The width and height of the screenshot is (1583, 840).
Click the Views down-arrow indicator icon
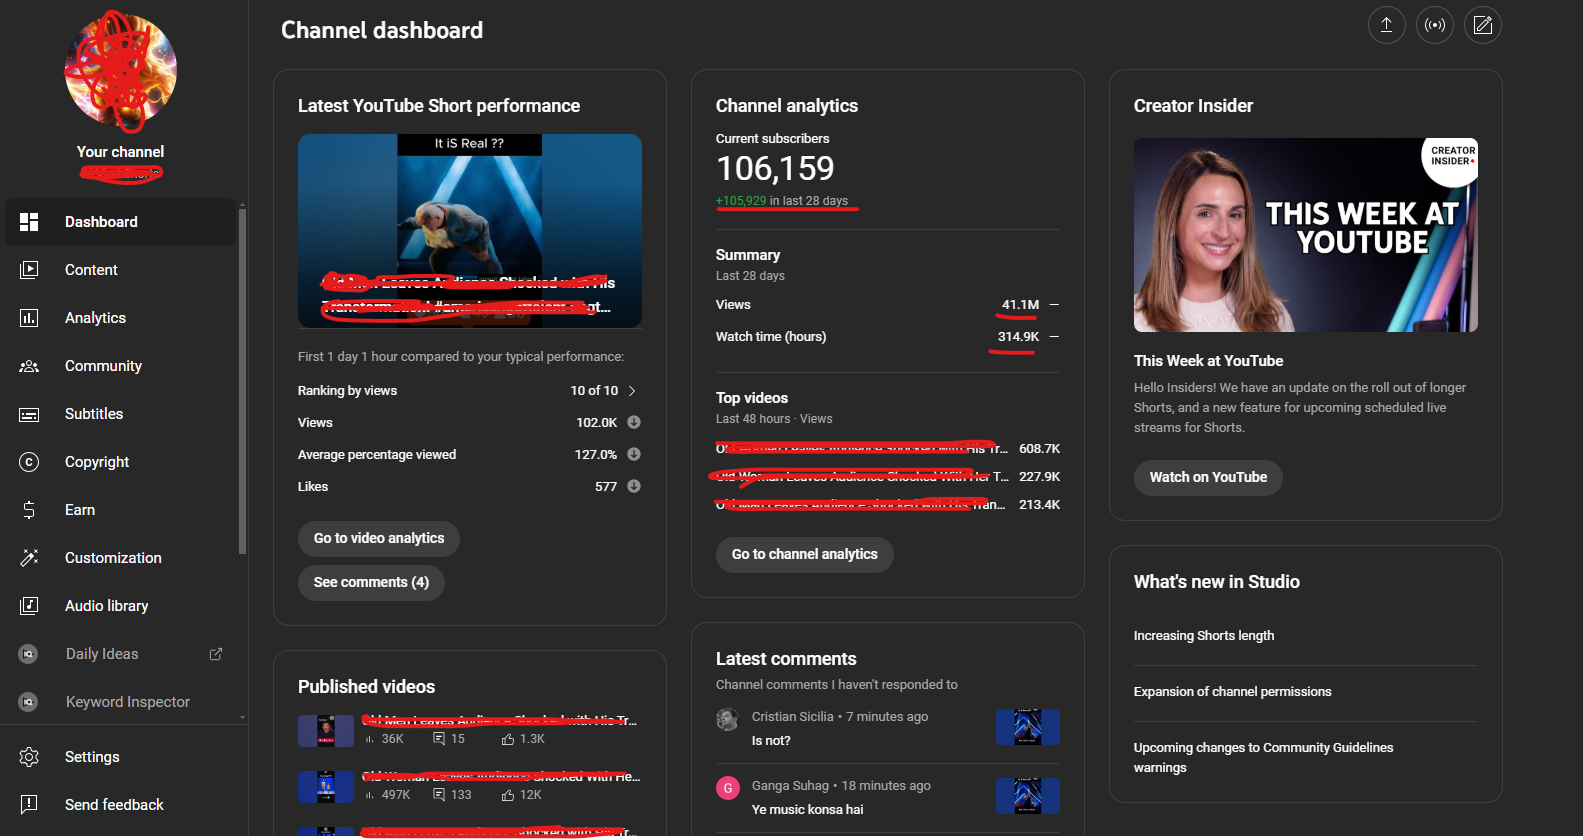coord(634,422)
